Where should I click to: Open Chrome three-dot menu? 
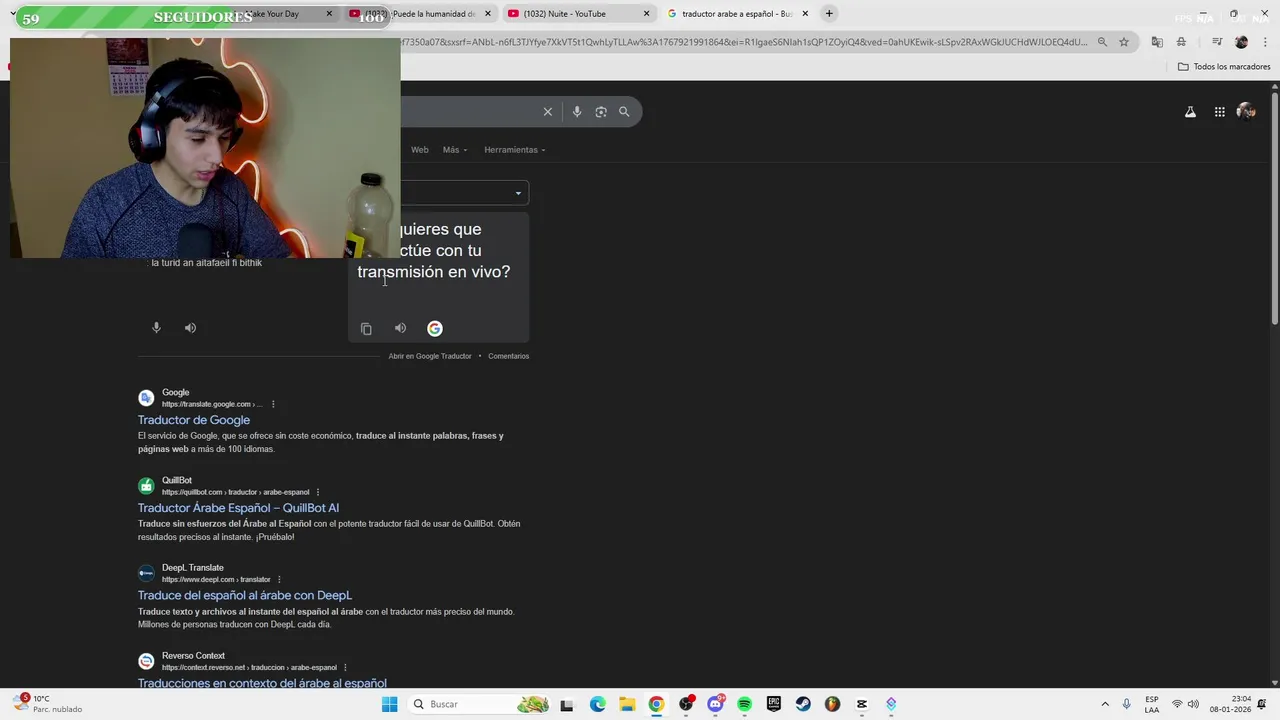pos(1264,42)
